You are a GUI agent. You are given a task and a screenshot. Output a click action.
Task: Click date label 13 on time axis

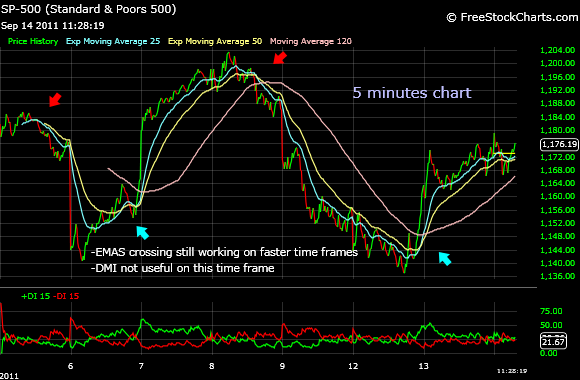[x=424, y=366]
